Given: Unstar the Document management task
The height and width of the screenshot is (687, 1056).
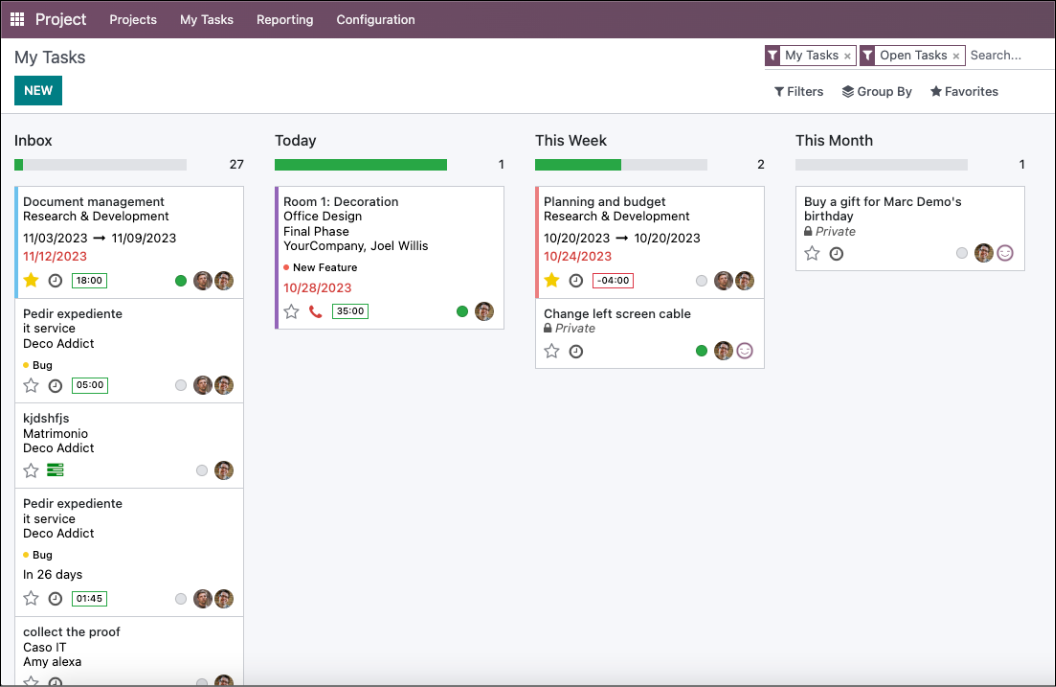Looking at the screenshot, I should point(31,280).
